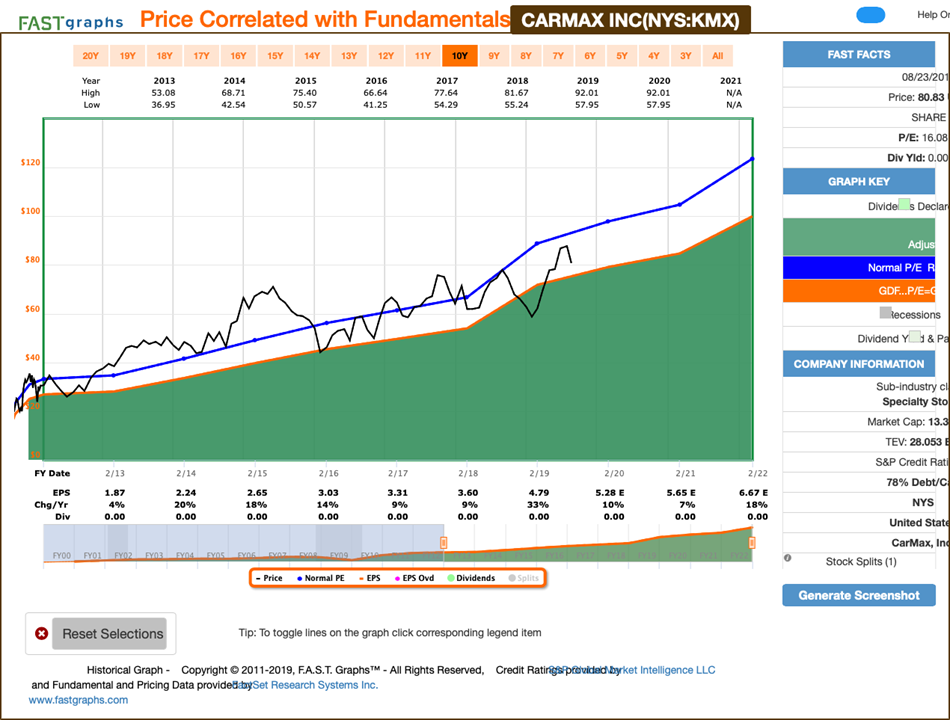Toggle the Dividend Yield checkbox swatch

[915, 336]
